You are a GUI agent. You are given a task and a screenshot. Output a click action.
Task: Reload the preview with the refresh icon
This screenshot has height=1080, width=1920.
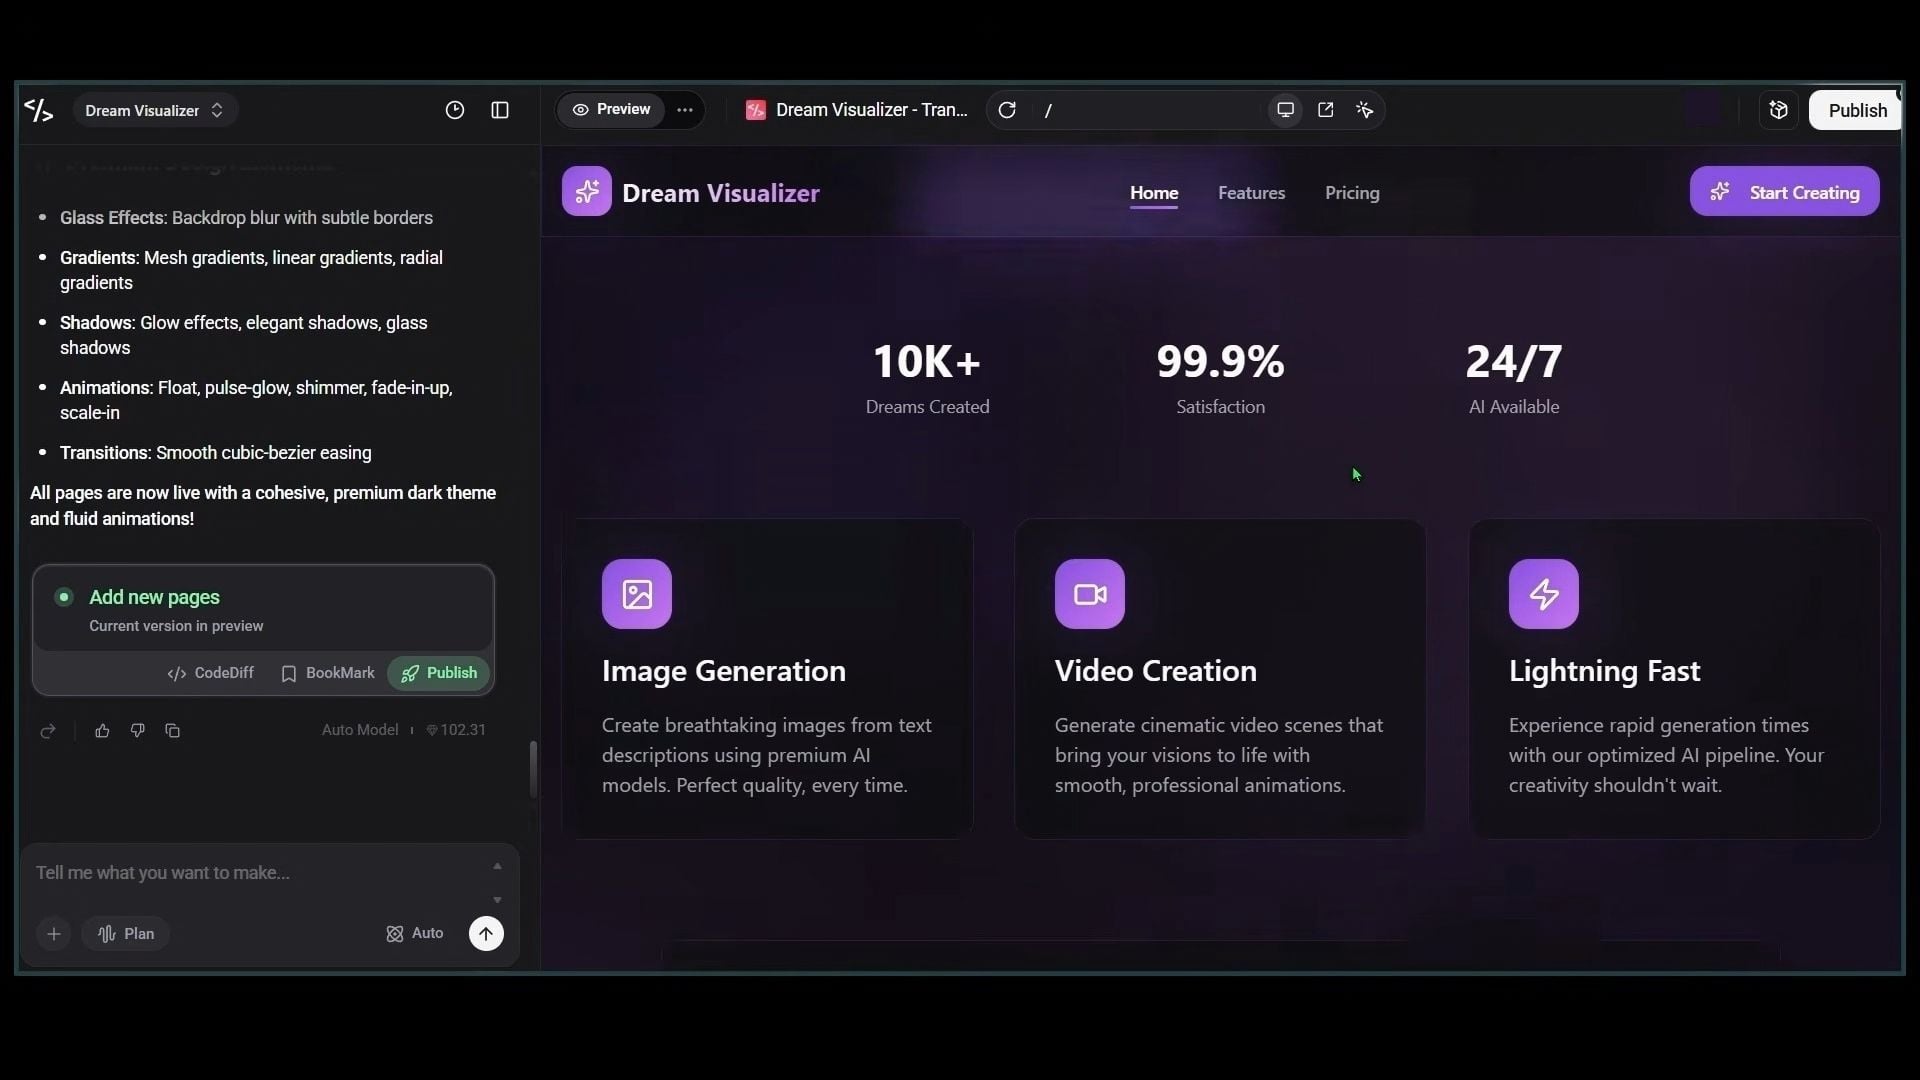click(x=1007, y=110)
